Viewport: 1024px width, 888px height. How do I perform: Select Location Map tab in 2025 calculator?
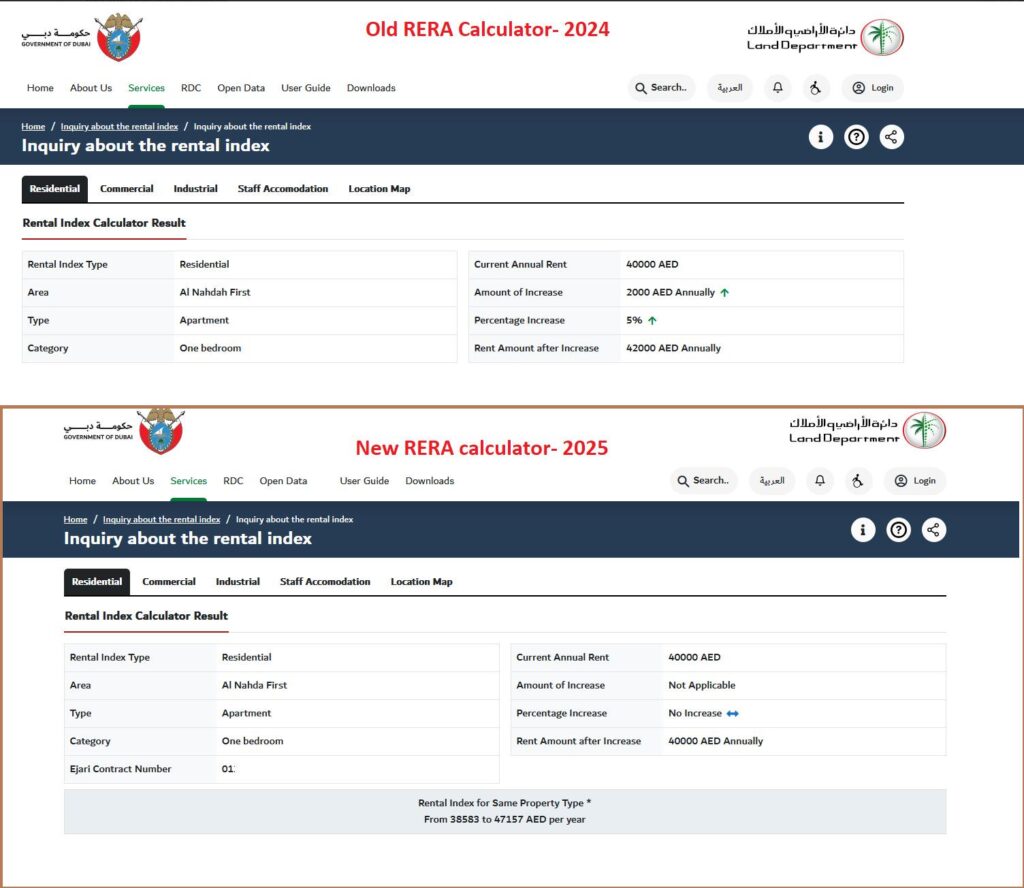(421, 582)
